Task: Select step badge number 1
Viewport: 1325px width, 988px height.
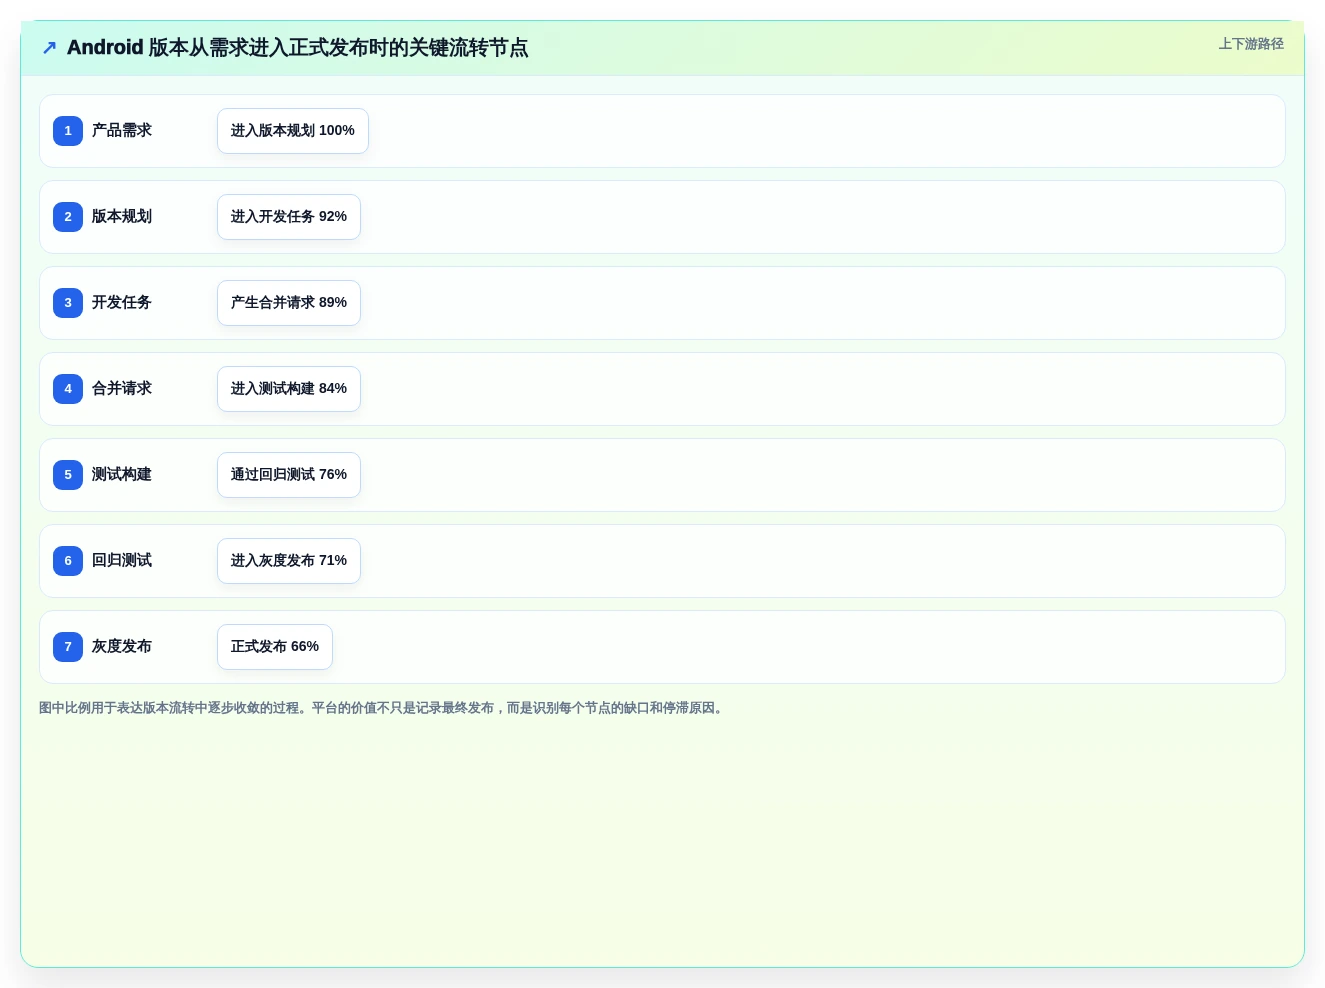Action: [x=68, y=131]
